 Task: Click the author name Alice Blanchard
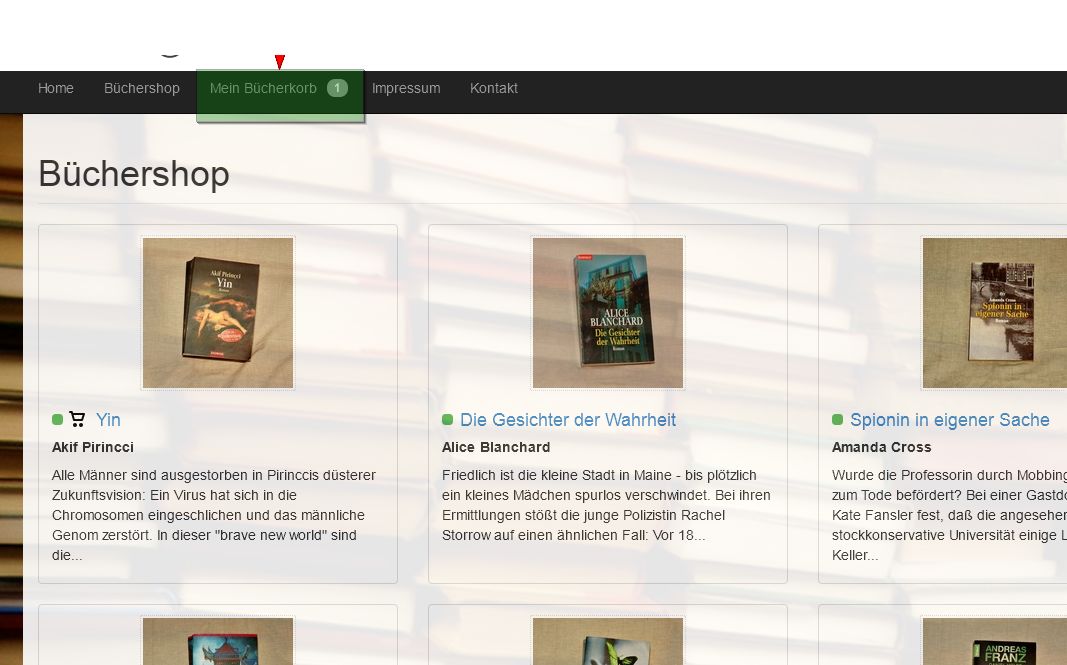(x=496, y=447)
